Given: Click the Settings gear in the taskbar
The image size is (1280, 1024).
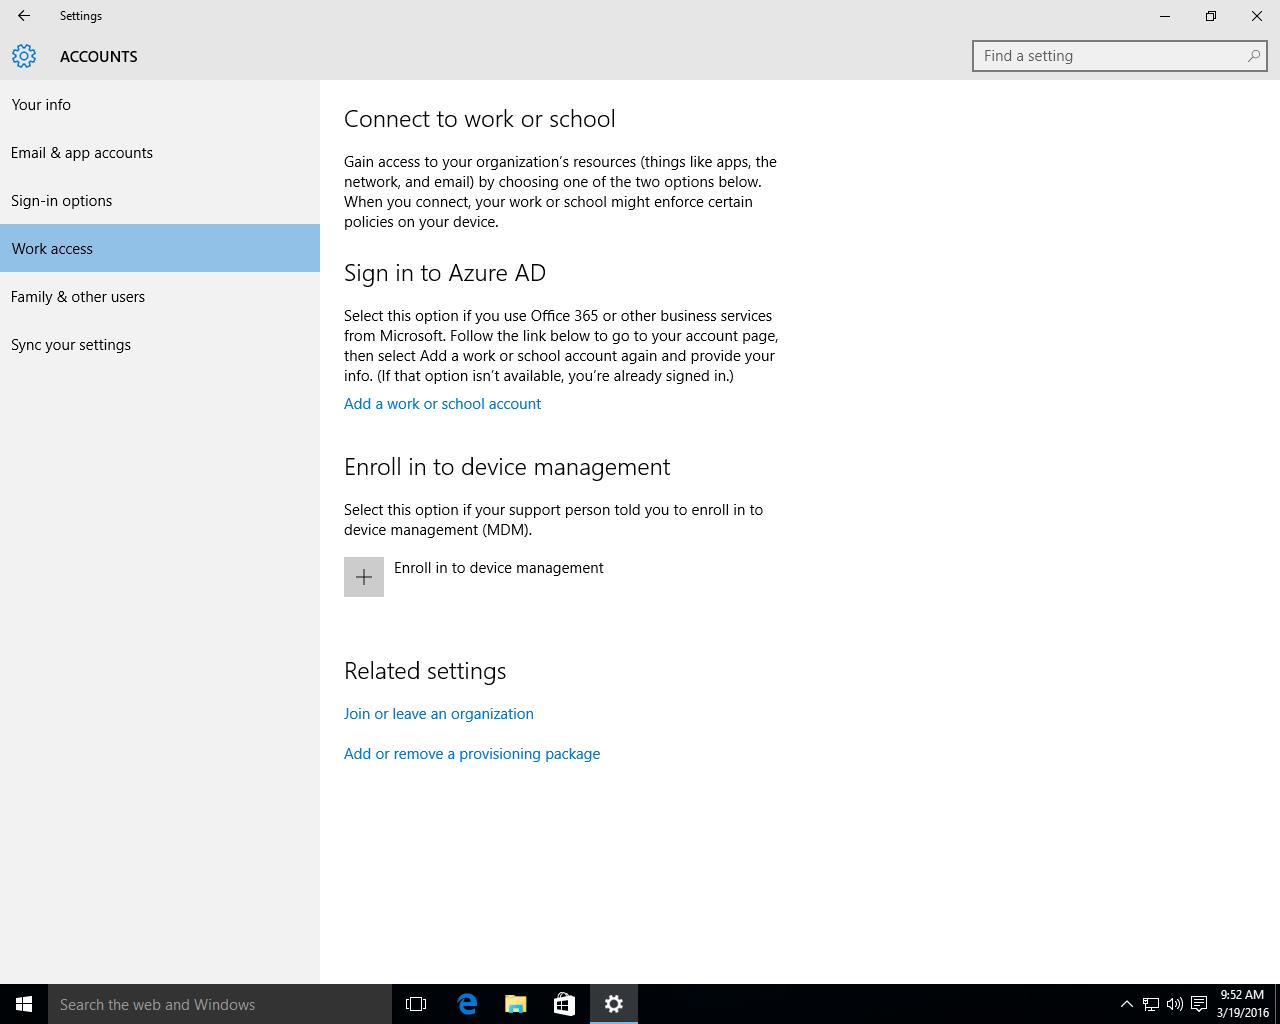Looking at the screenshot, I should click(x=614, y=1004).
